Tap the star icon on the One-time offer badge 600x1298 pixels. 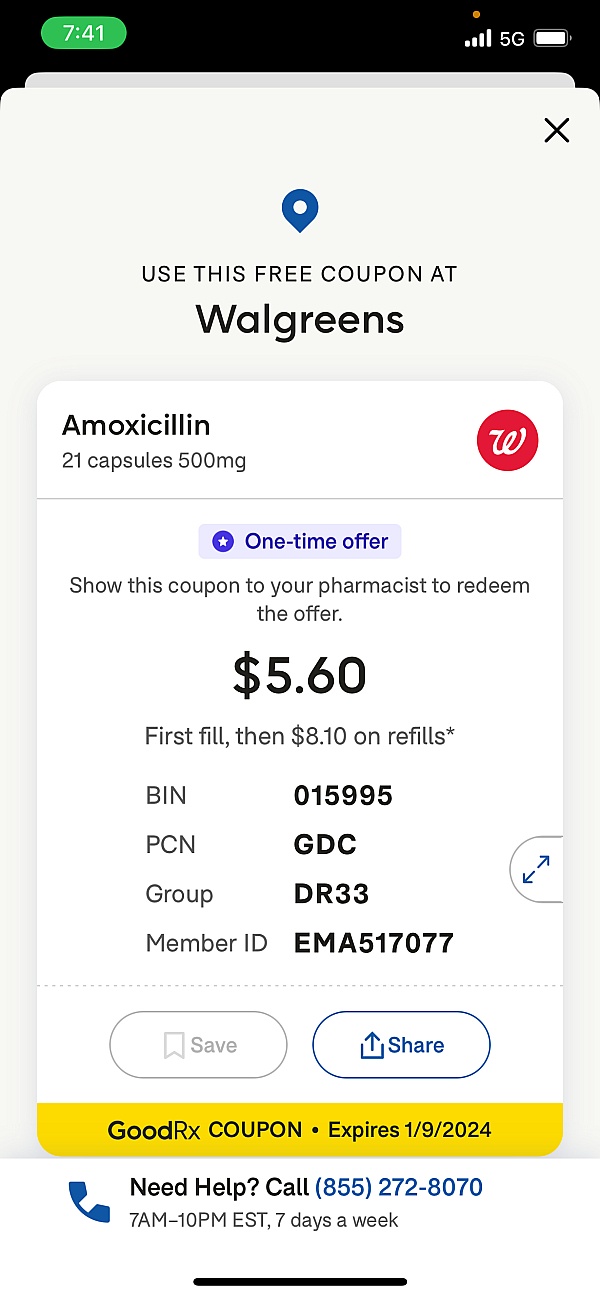pos(223,542)
